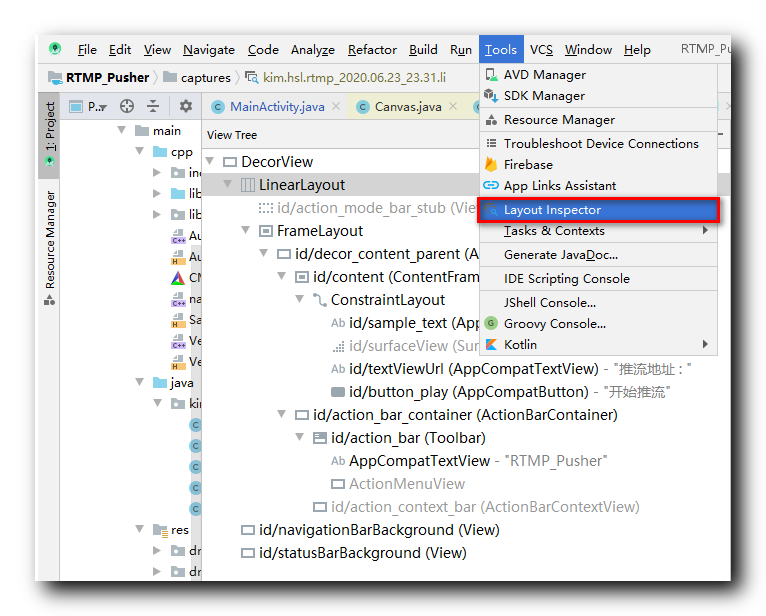Select id/action_mode_bar_stub node
766x616 pixels.
pos(367,208)
